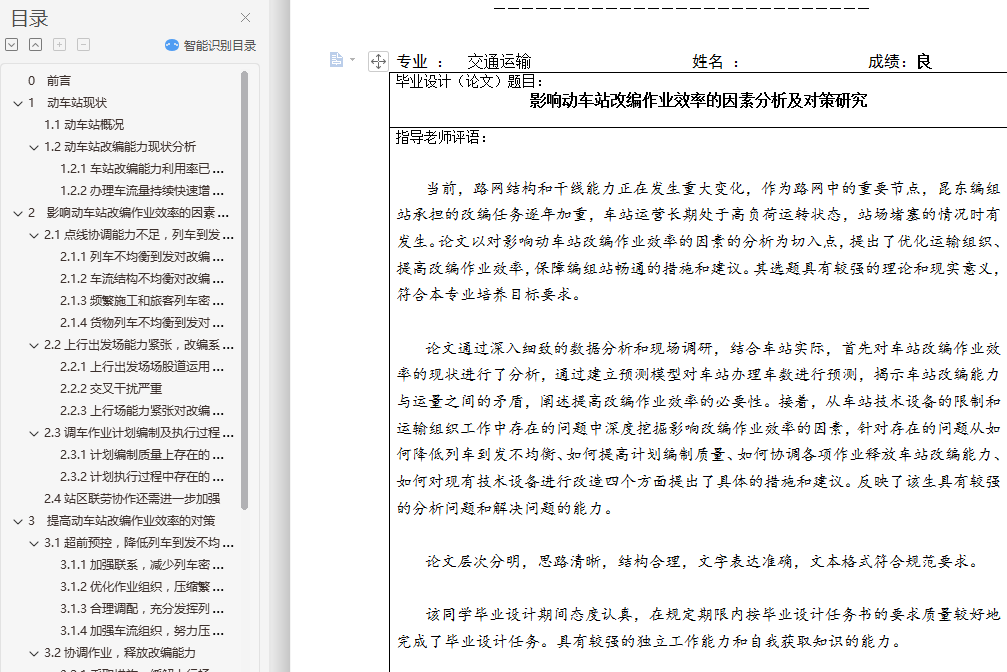Click the table move handle cross icon
This screenshot has width=1007, height=672.
(378, 61)
